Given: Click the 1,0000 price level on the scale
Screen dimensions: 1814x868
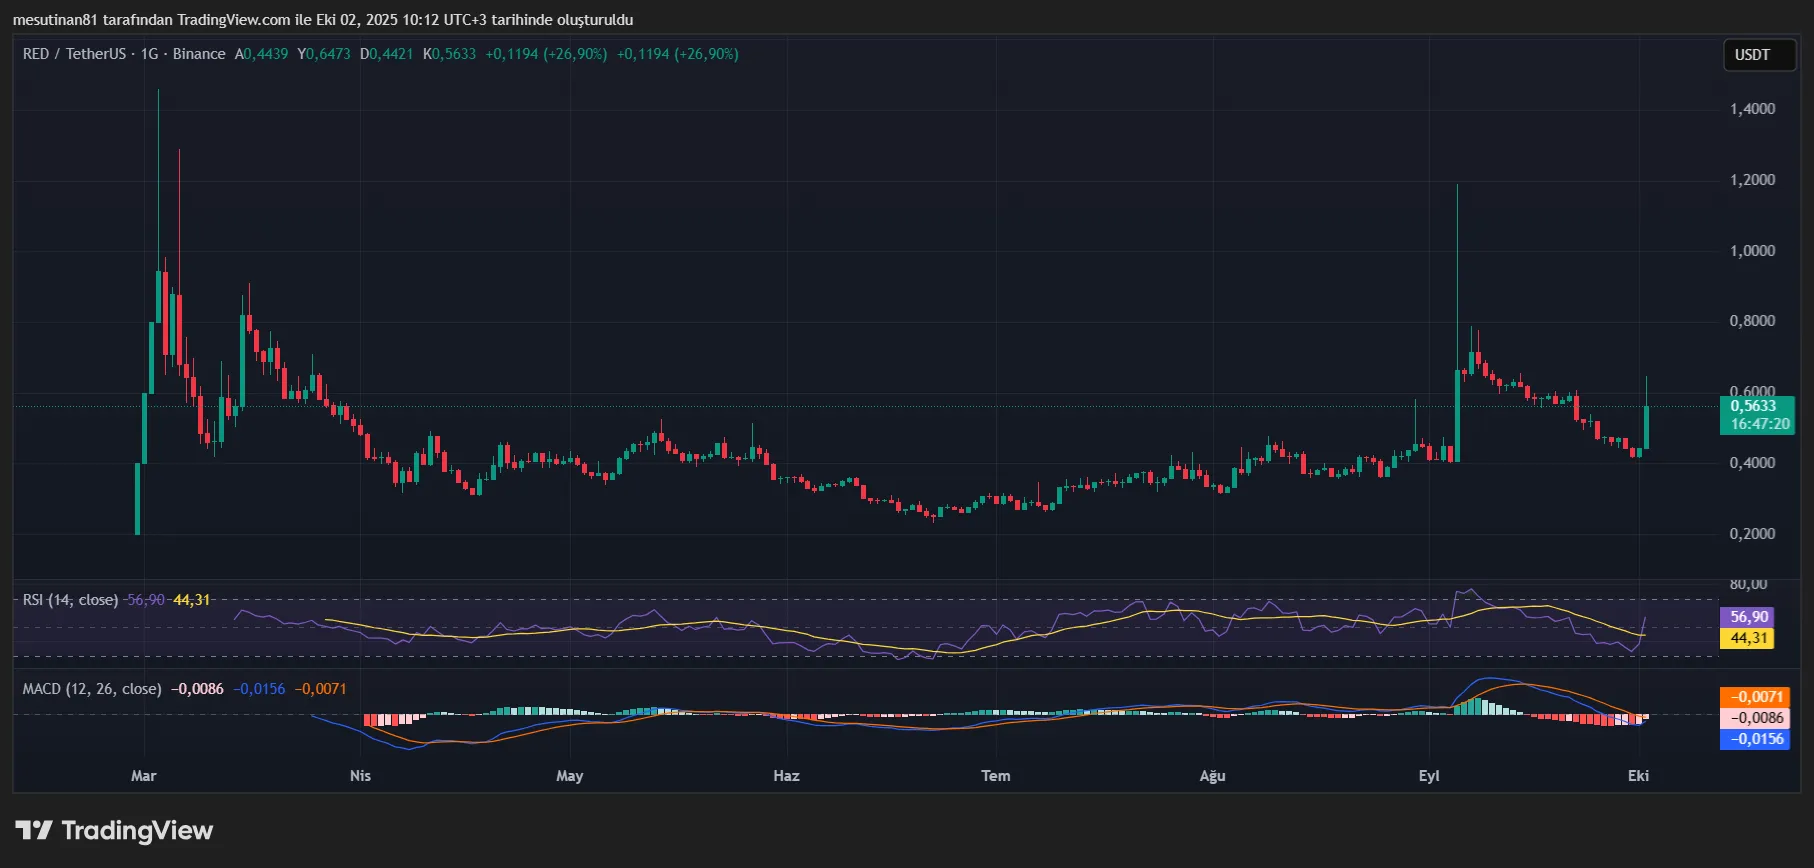Looking at the screenshot, I should coord(1752,251).
